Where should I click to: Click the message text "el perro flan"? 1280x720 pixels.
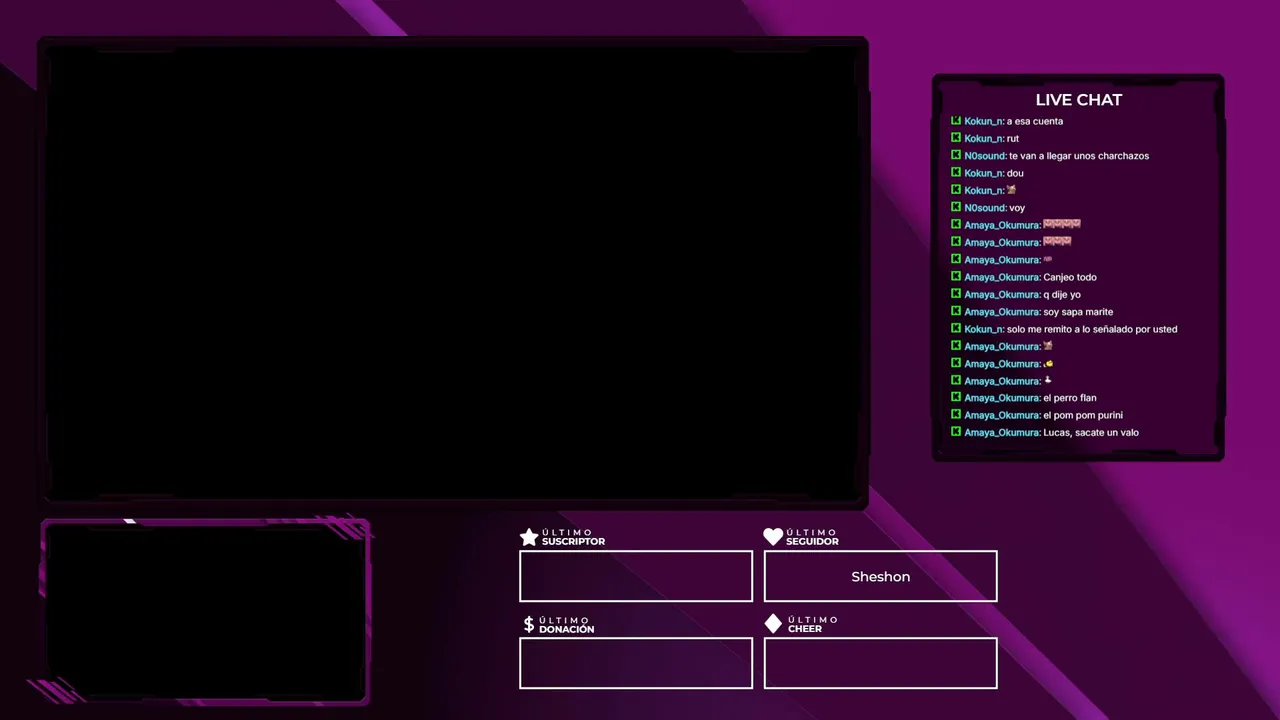(x=1070, y=398)
